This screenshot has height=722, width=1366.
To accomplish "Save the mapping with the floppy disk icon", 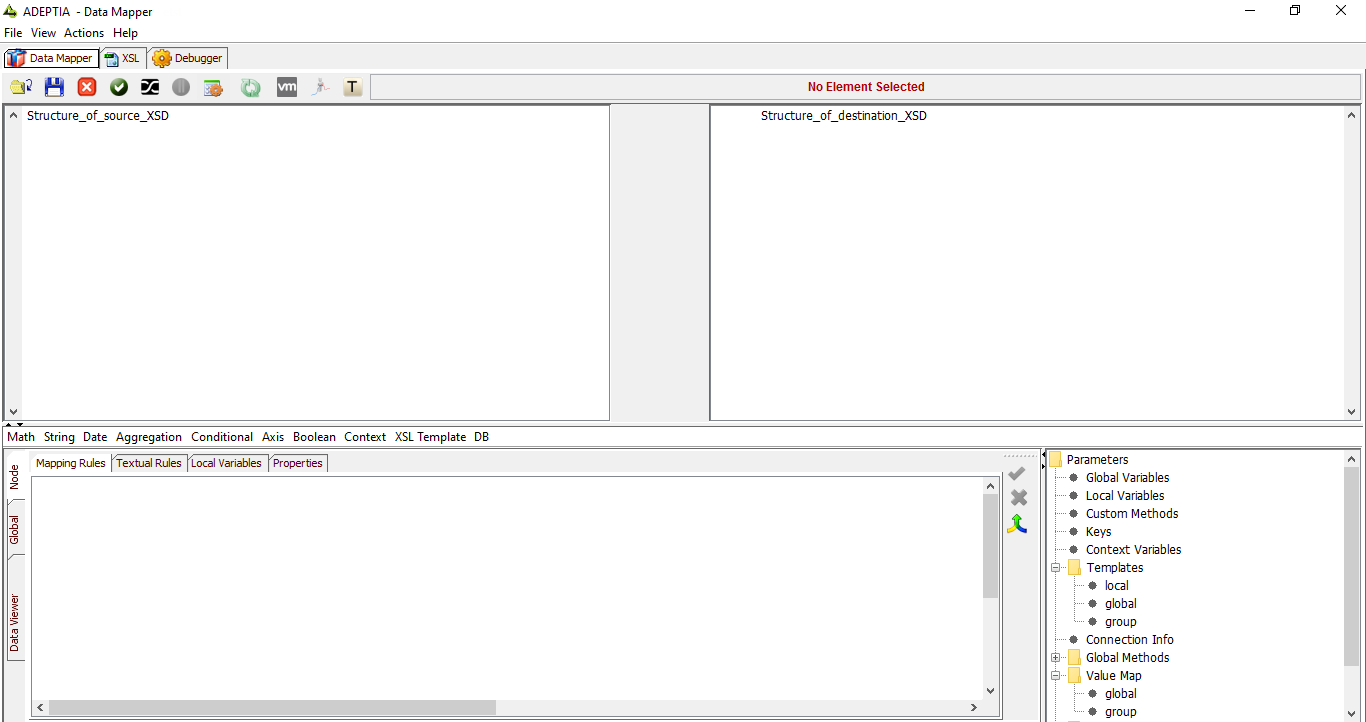I will pyautogui.click(x=54, y=87).
